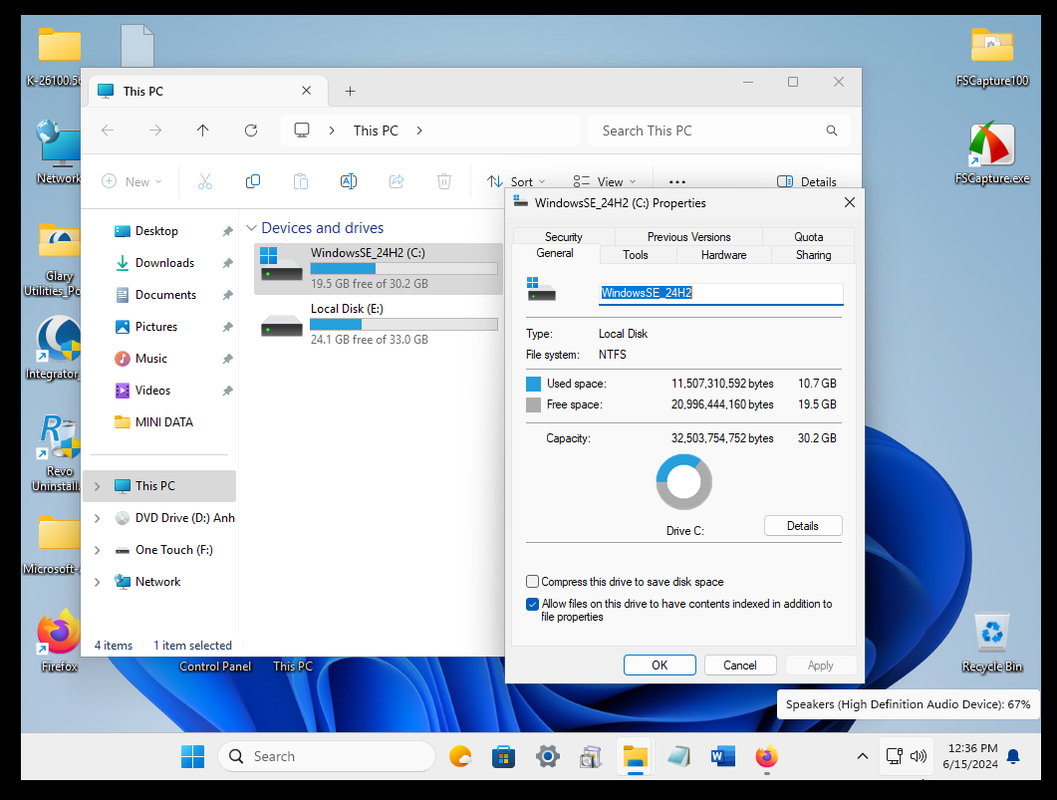Click the Paste clipboard icon

(301, 181)
